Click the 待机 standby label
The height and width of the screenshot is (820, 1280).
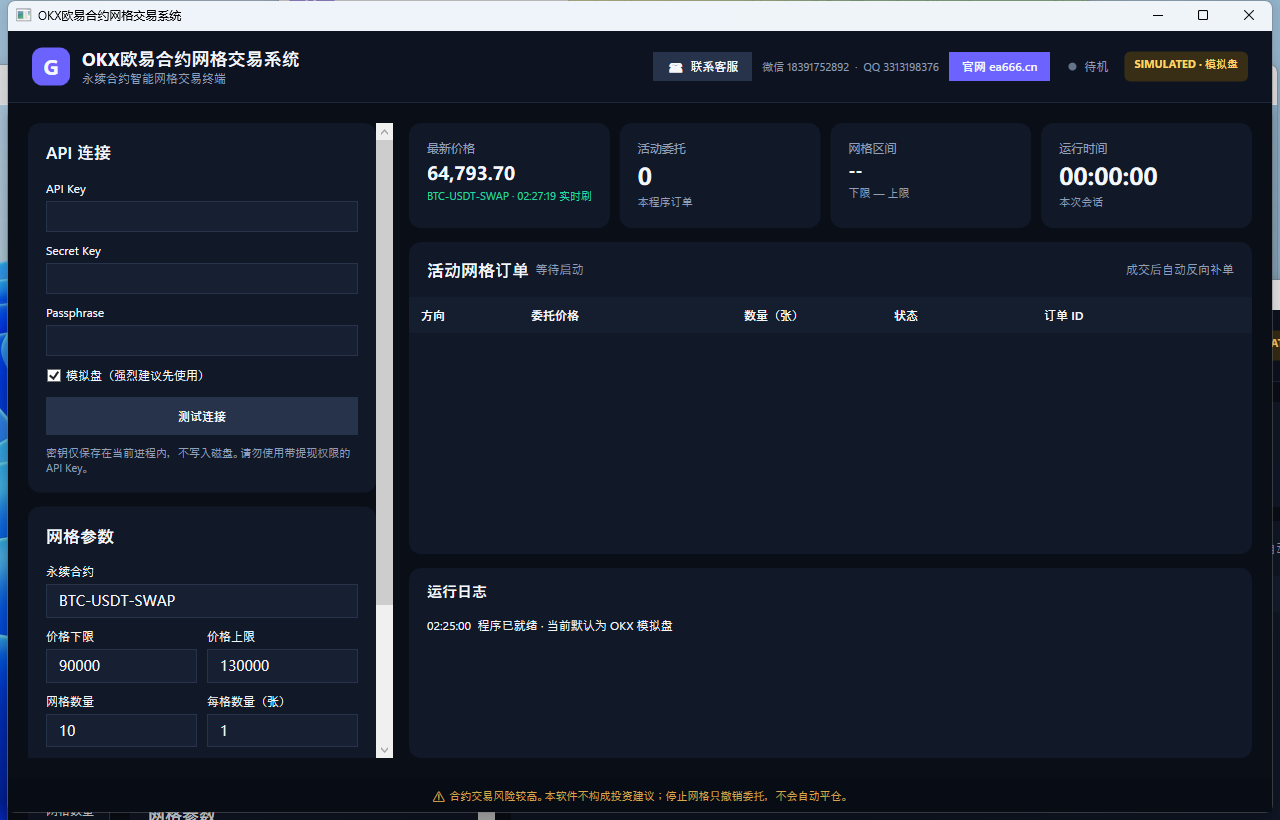[1096, 67]
